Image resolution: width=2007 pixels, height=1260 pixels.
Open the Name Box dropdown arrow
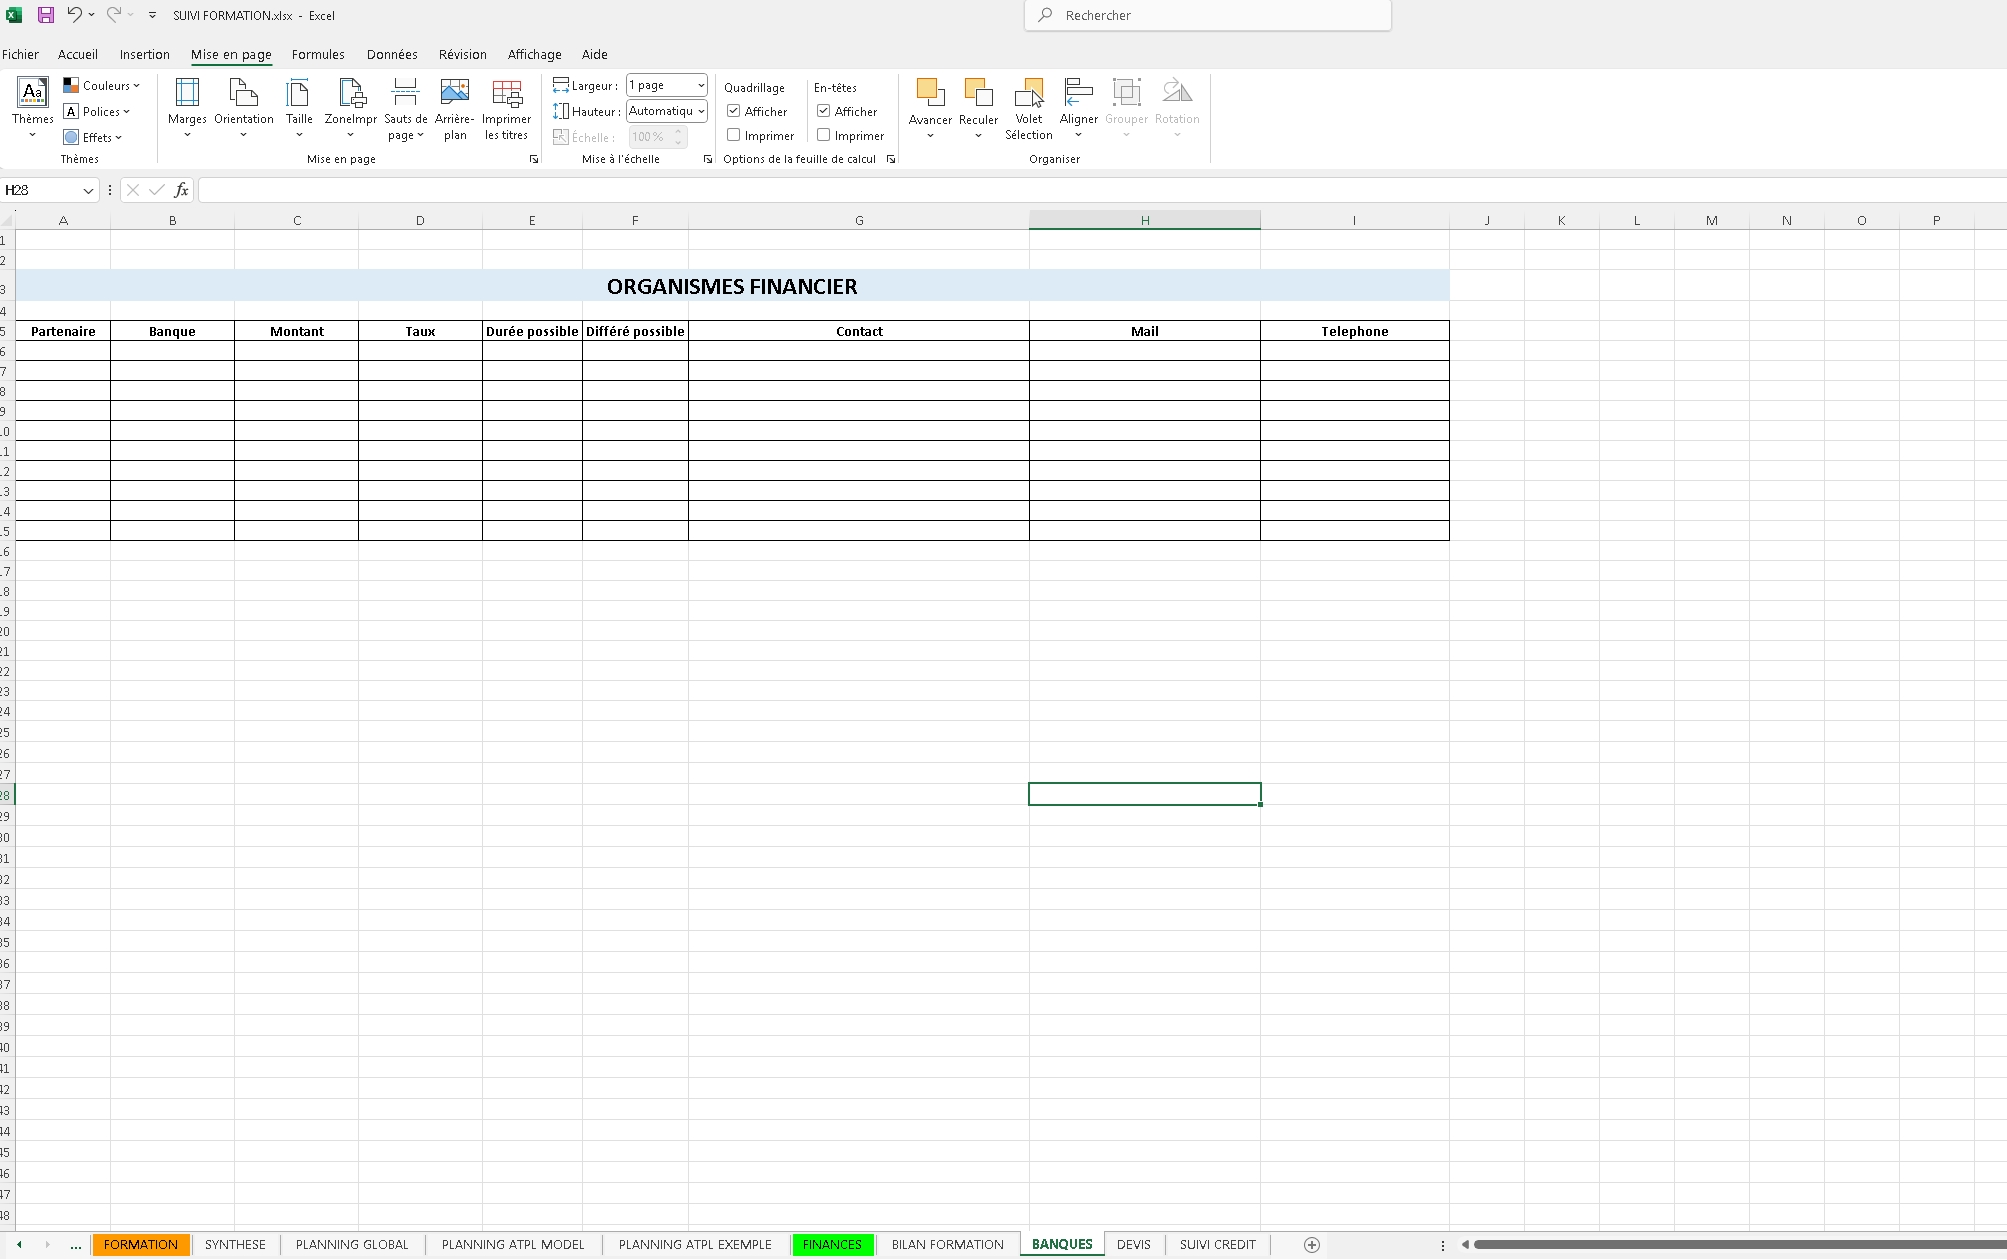pos(88,190)
